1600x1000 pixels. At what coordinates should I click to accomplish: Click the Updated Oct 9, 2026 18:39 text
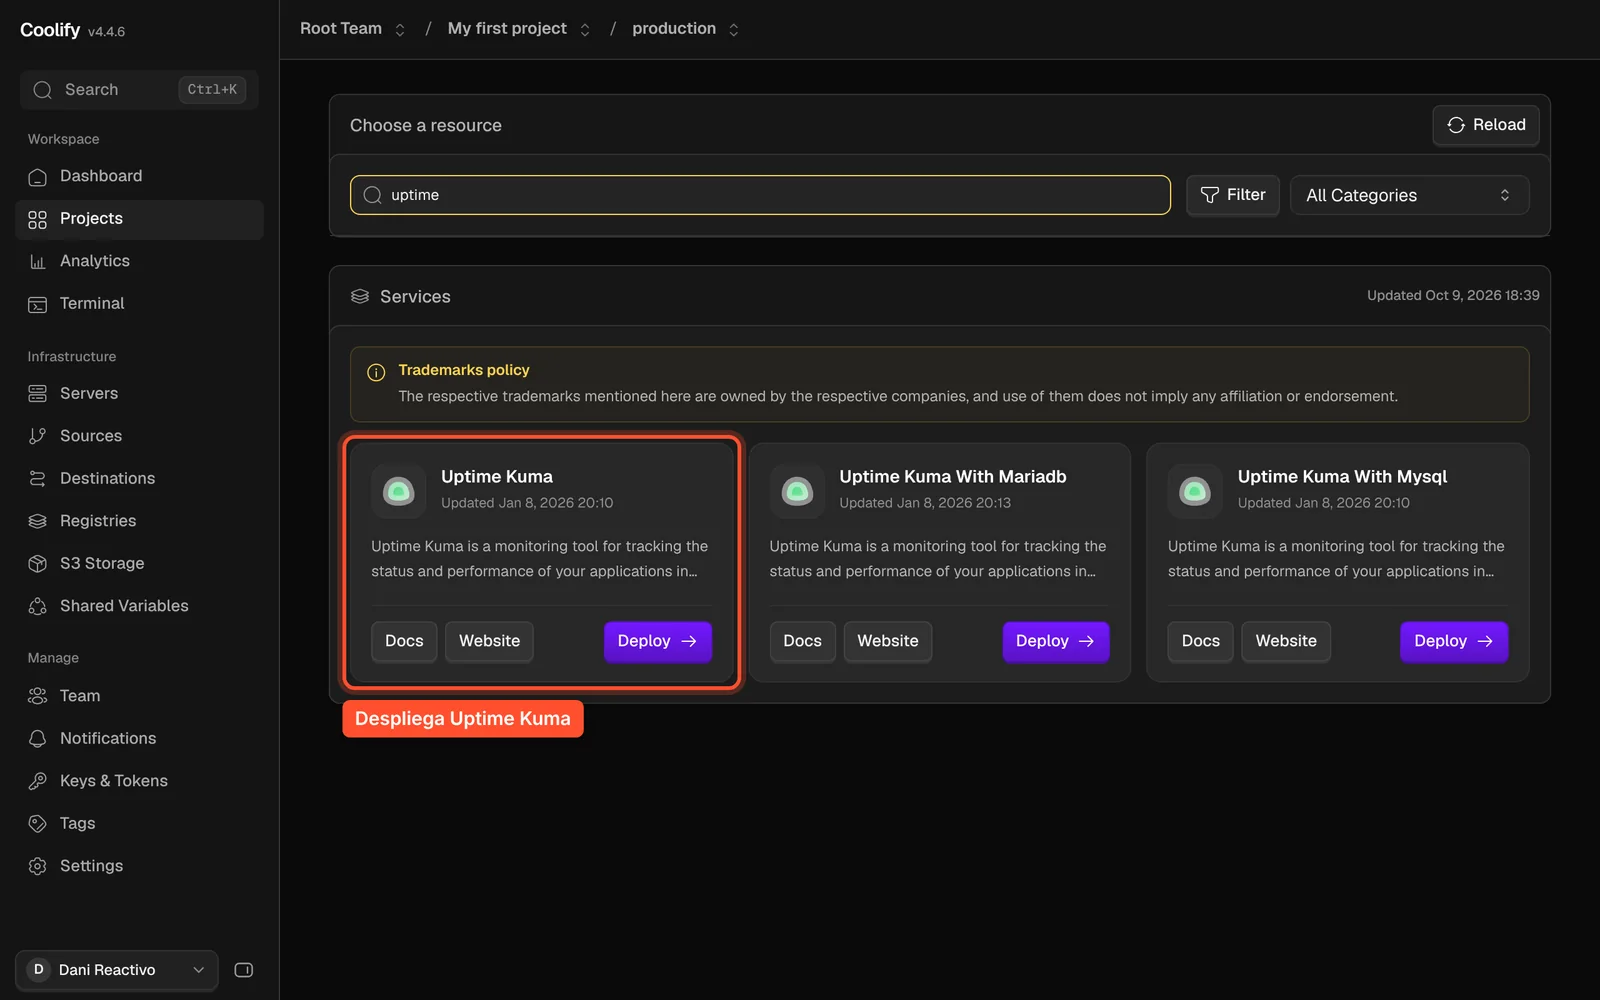(x=1453, y=296)
